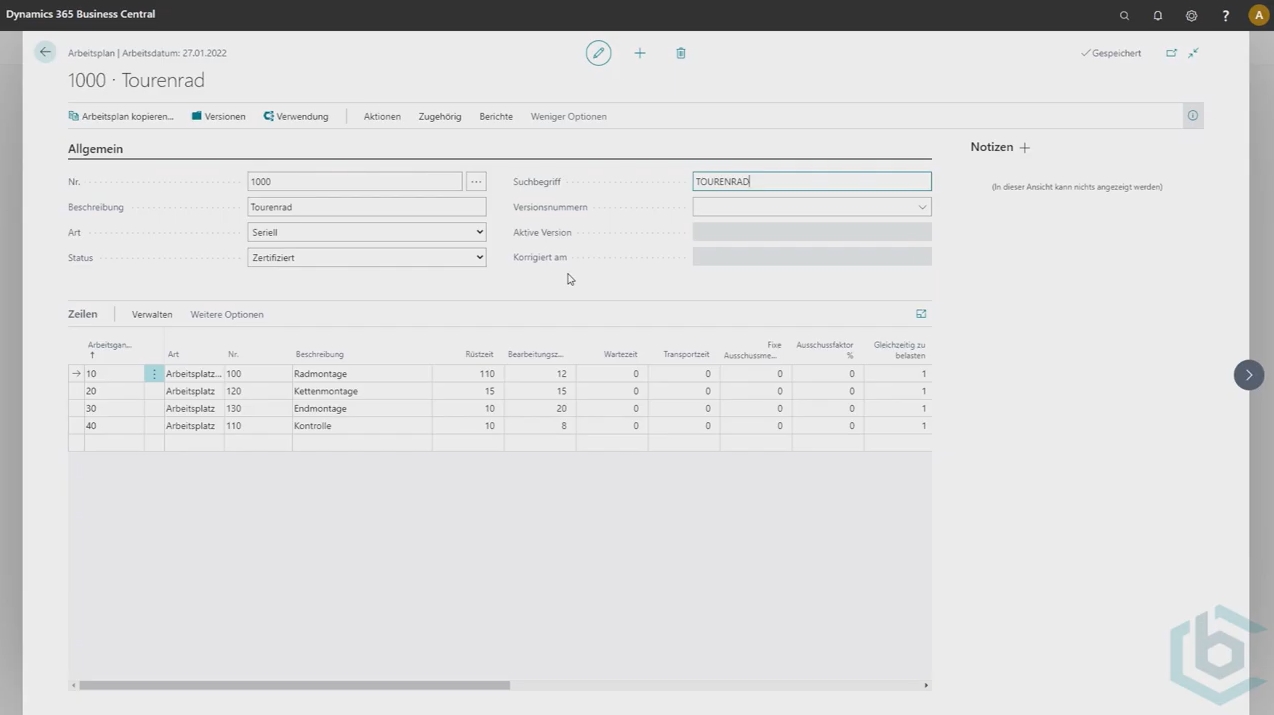Expand the Zeilen section to full view
Screen dimensions: 1274x715
(921, 314)
